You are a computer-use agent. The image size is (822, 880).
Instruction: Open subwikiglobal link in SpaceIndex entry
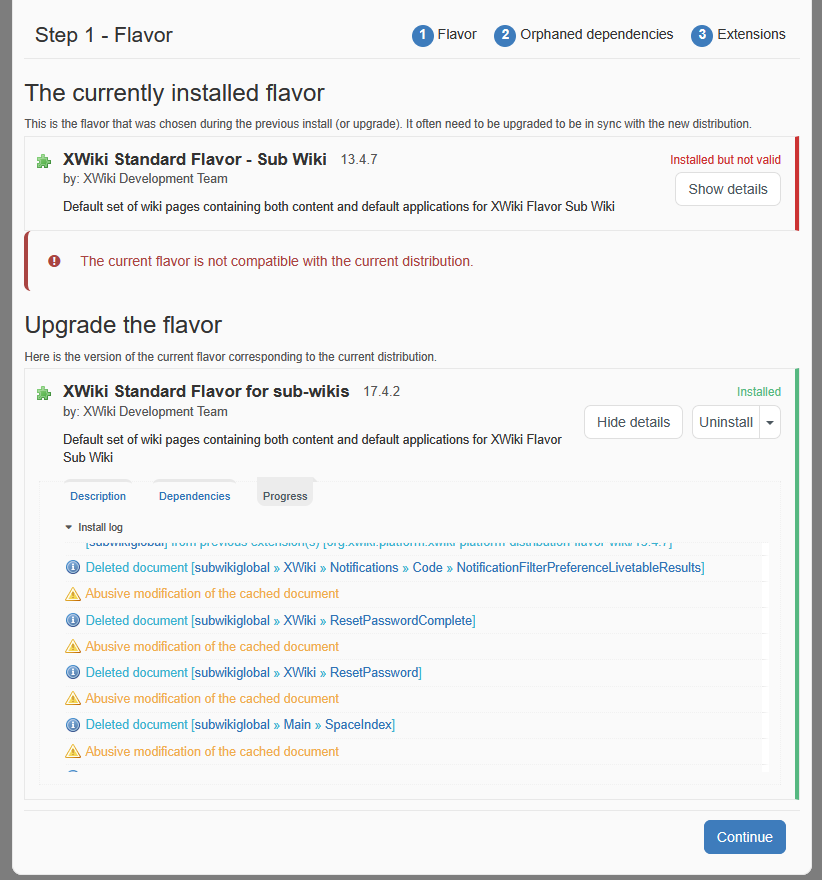coord(232,725)
